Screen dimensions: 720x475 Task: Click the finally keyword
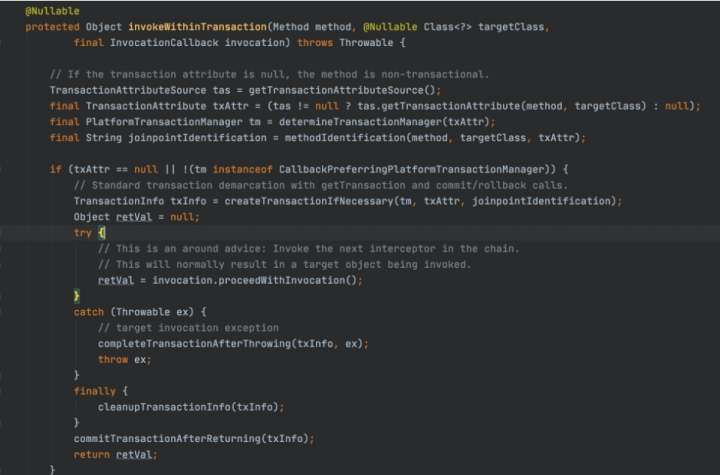click(x=95, y=391)
